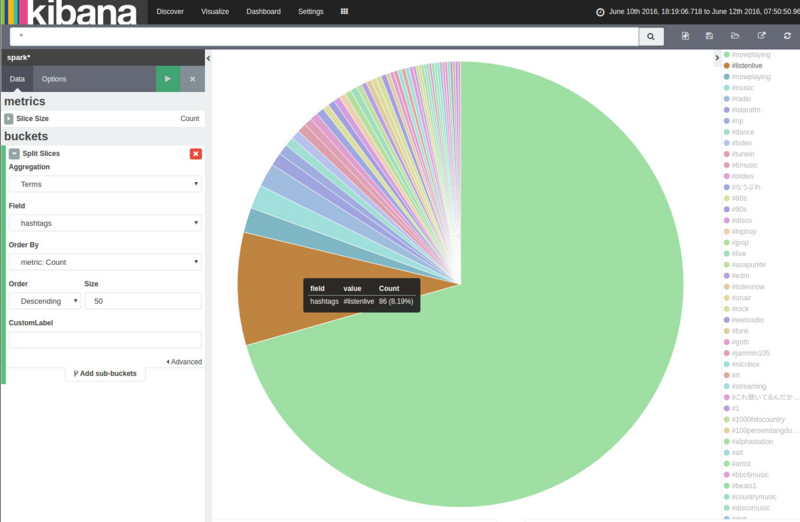The height and width of the screenshot is (522, 800).
Task: Click the refresh icon in toolbar
Action: point(787,36)
